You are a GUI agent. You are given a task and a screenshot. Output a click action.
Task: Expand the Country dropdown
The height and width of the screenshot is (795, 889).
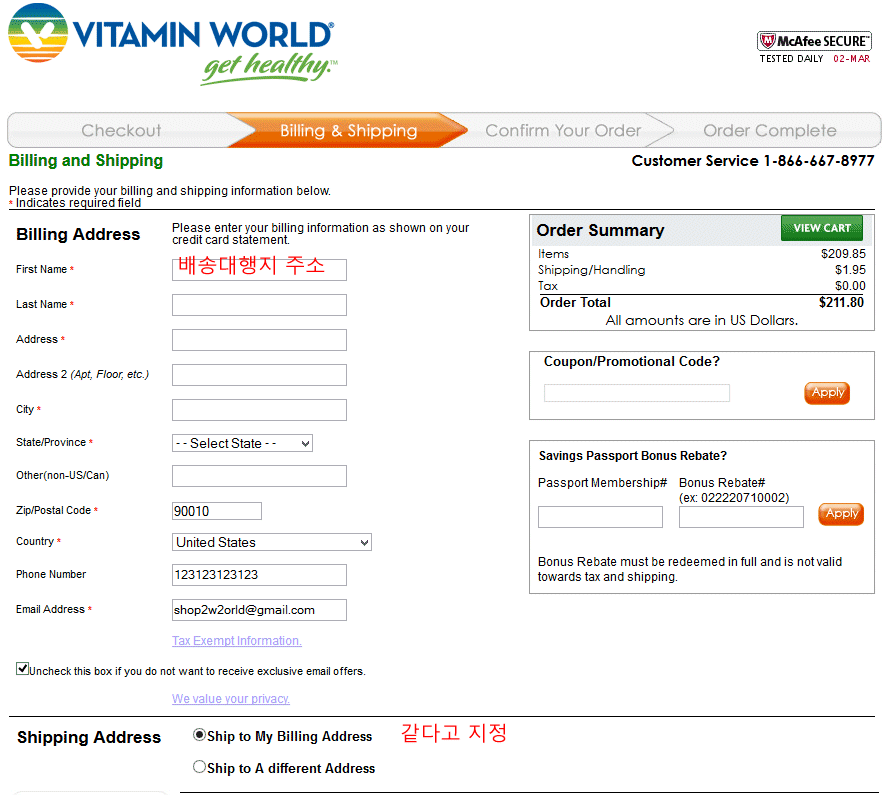(x=271, y=542)
